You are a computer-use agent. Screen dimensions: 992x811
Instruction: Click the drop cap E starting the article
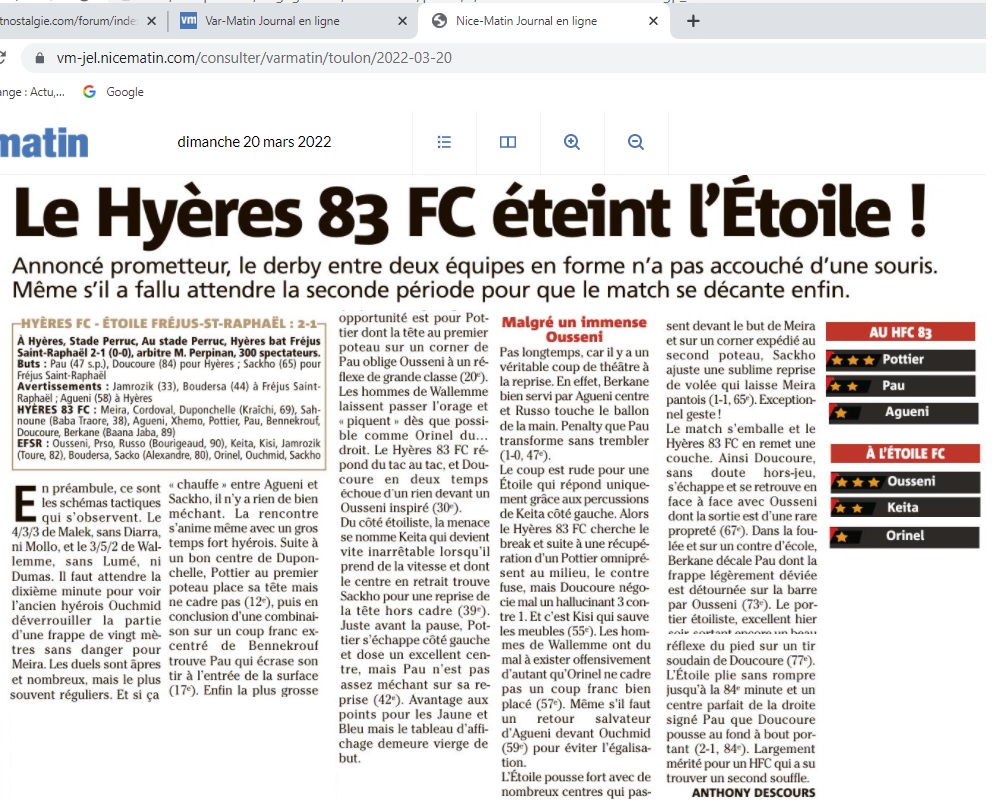pyautogui.click(x=25, y=504)
